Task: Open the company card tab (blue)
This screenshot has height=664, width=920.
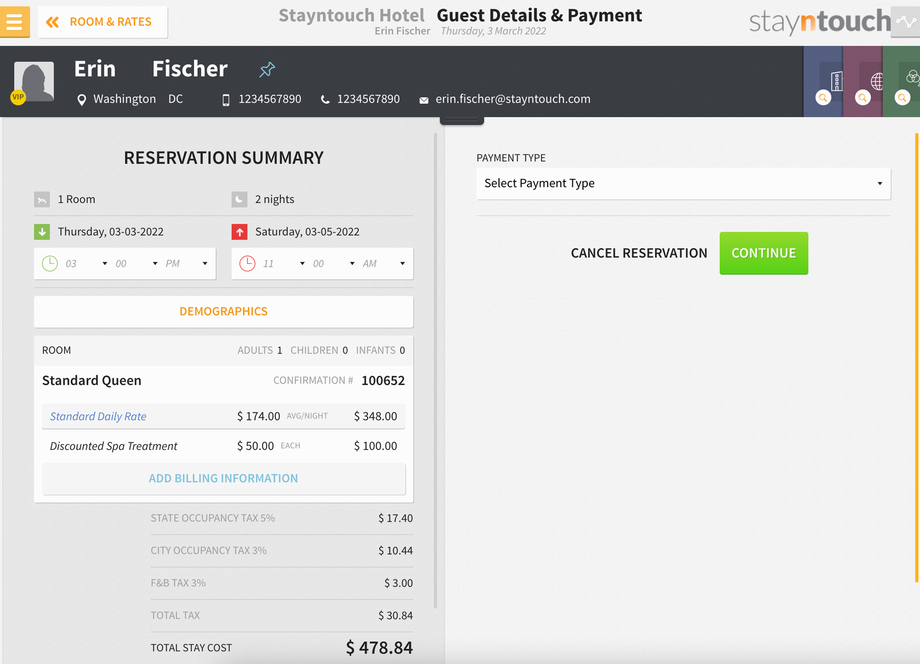Action: pyautogui.click(x=823, y=82)
